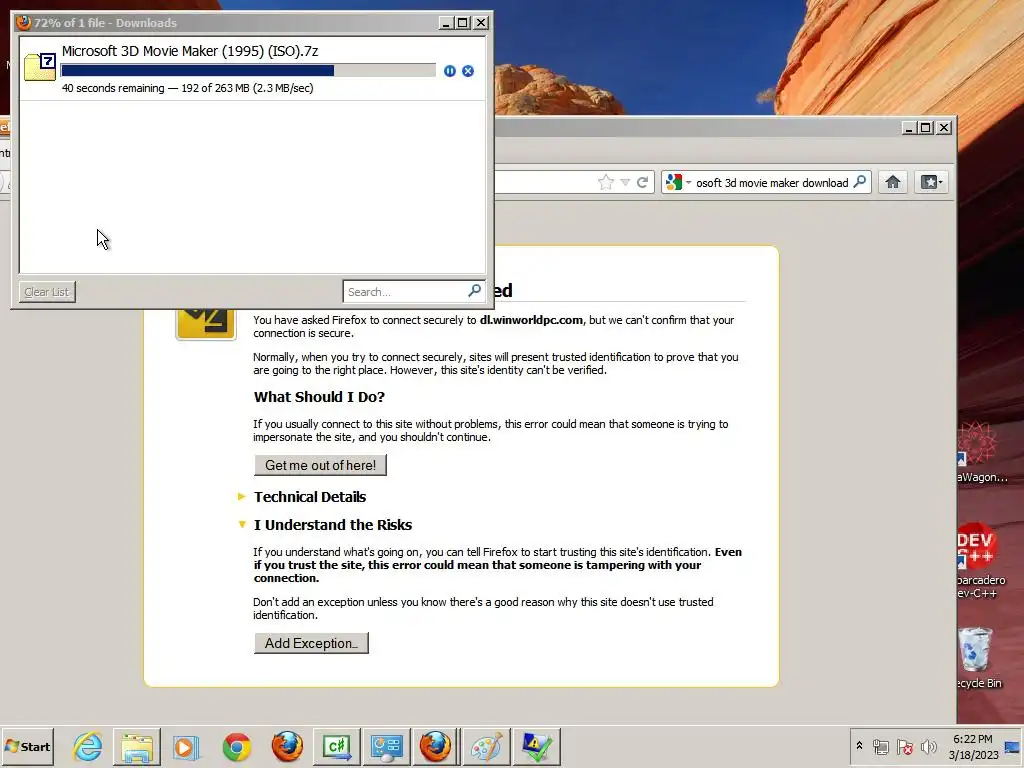Click the download progress bar
1024x768 pixels.
[x=248, y=71]
